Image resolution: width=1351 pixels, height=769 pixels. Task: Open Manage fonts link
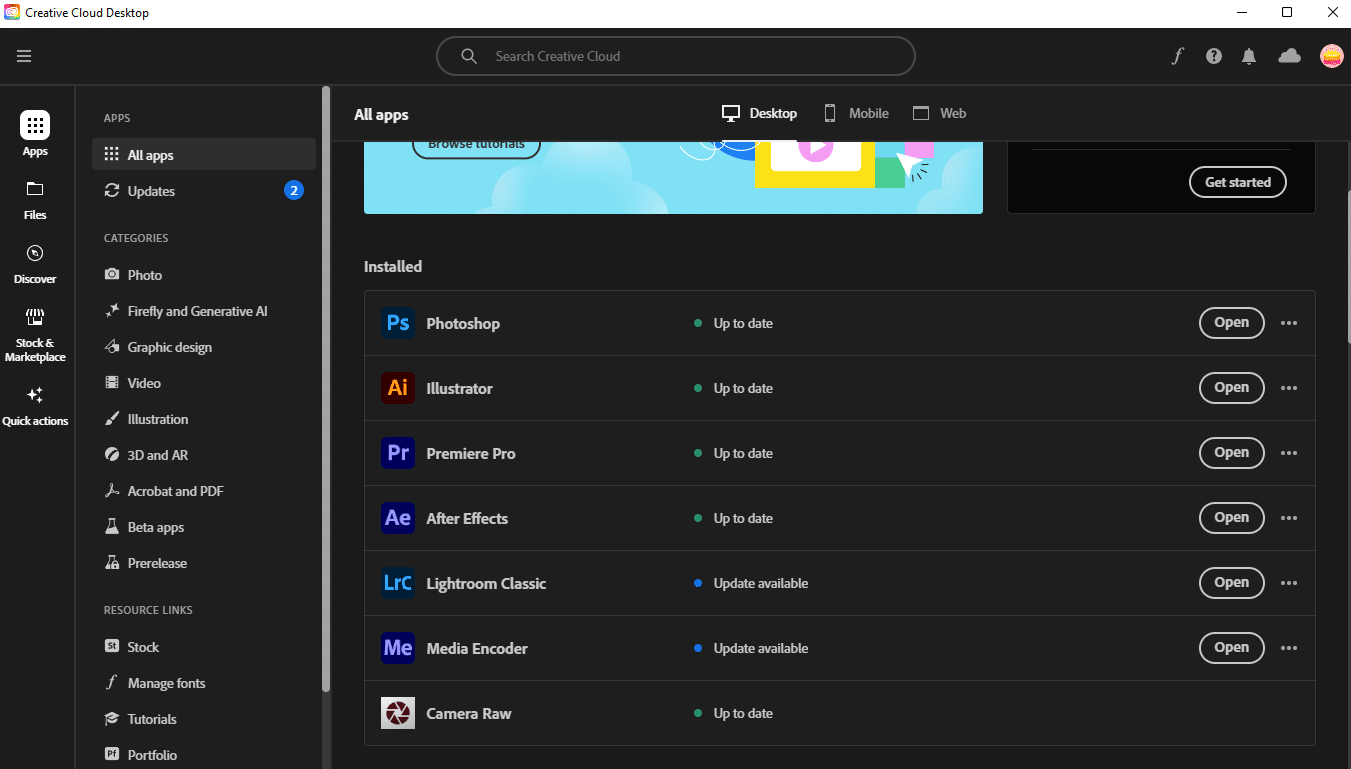click(204, 683)
